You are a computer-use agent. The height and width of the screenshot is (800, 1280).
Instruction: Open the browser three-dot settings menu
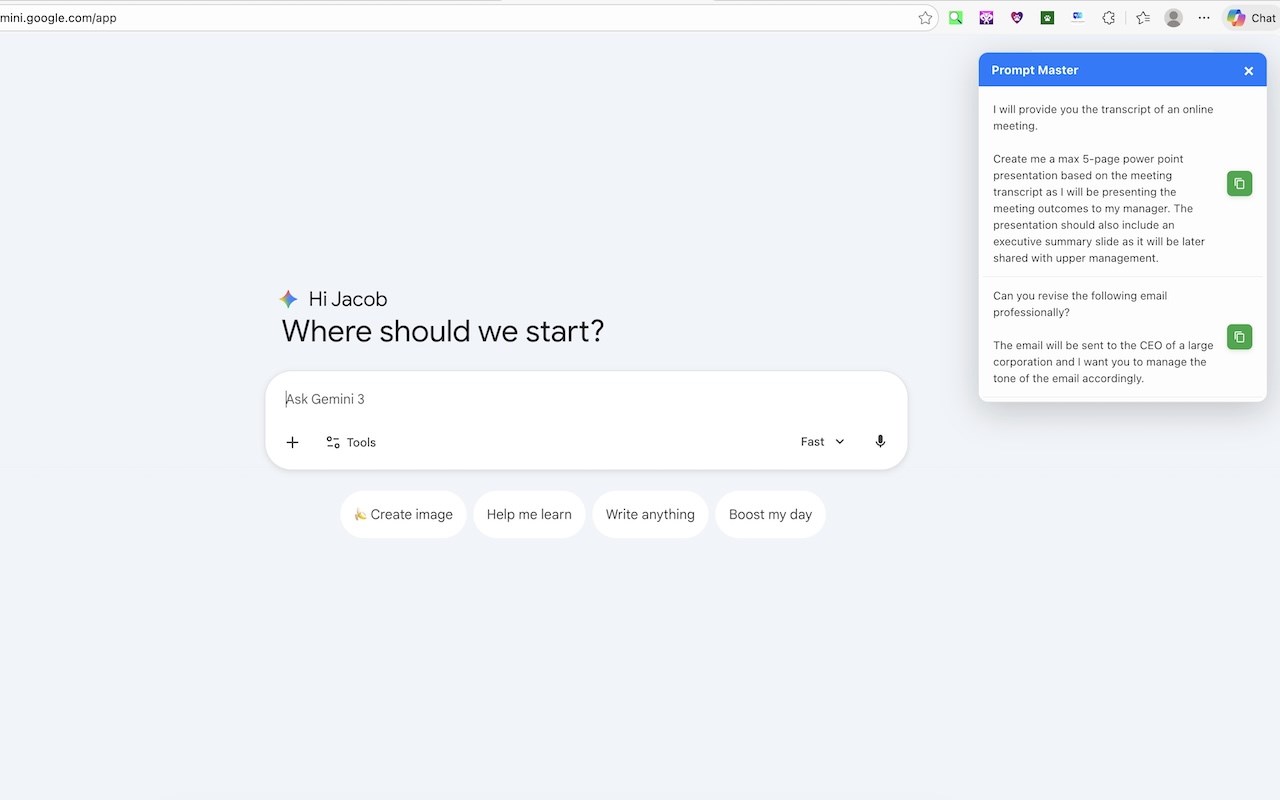(1204, 18)
